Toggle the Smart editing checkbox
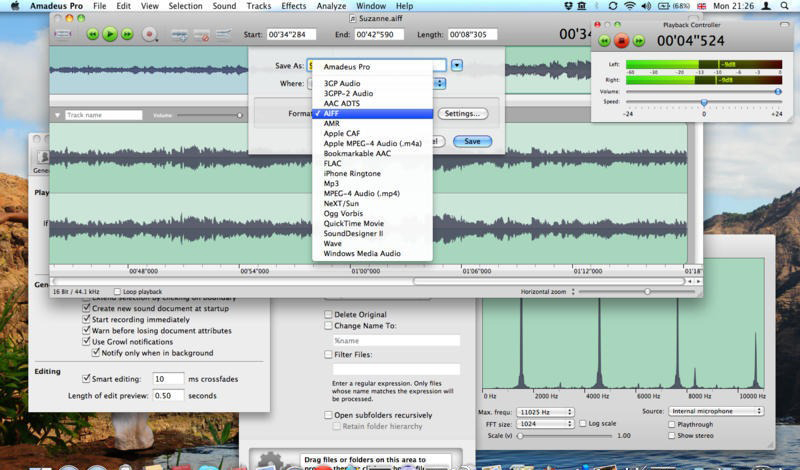Viewport: 800px width, 470px height. coord(85,380)
